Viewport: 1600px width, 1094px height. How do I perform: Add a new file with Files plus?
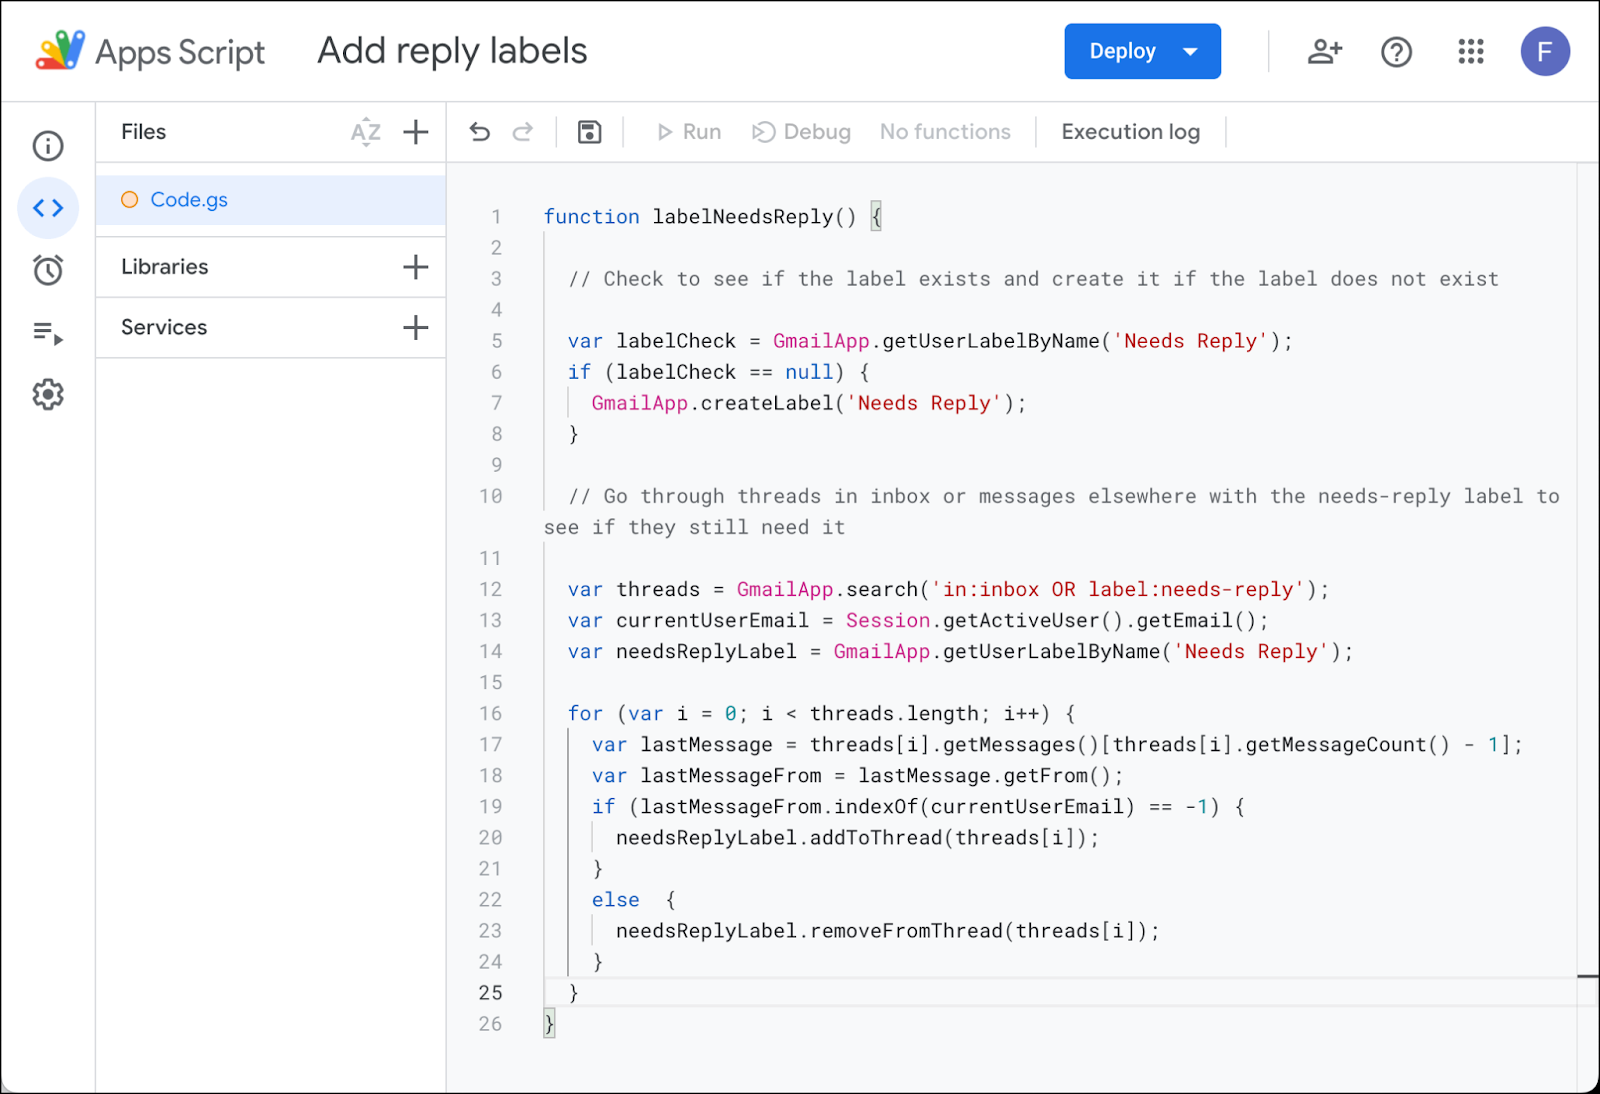[x=415, y=132]
